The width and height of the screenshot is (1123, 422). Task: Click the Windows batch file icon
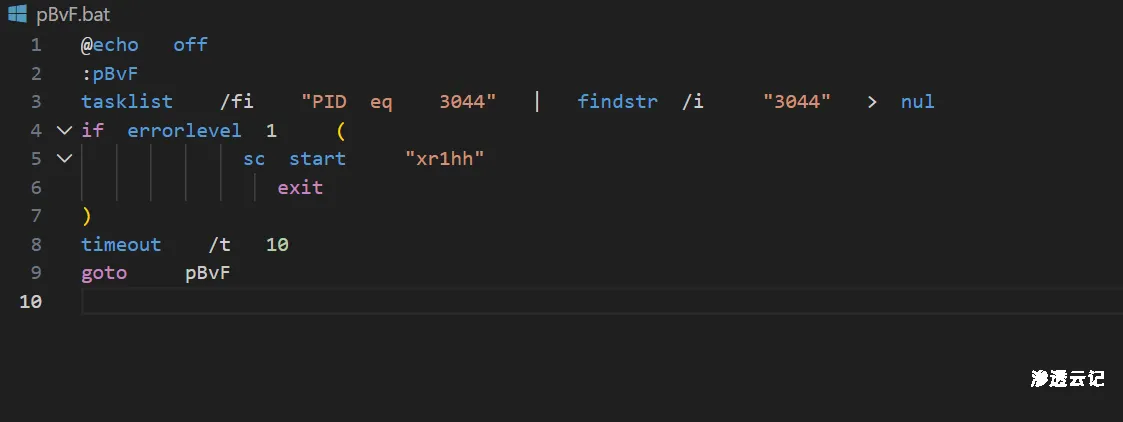[x=17, y=13]
